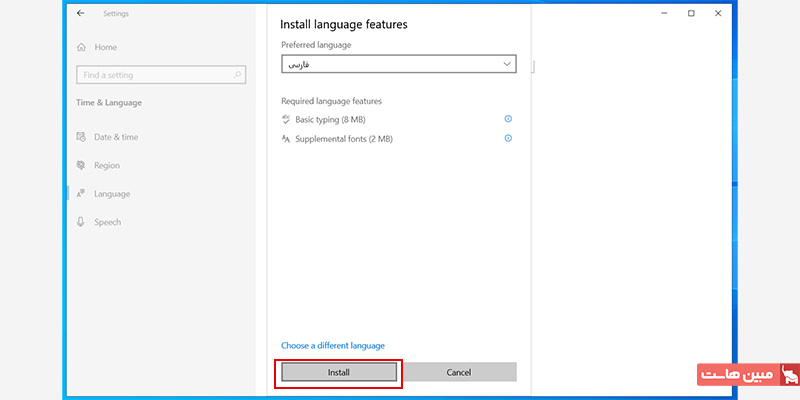Screen dimensions: 800x400
Task: Minimize the Settings window
Action: point(664,14)
